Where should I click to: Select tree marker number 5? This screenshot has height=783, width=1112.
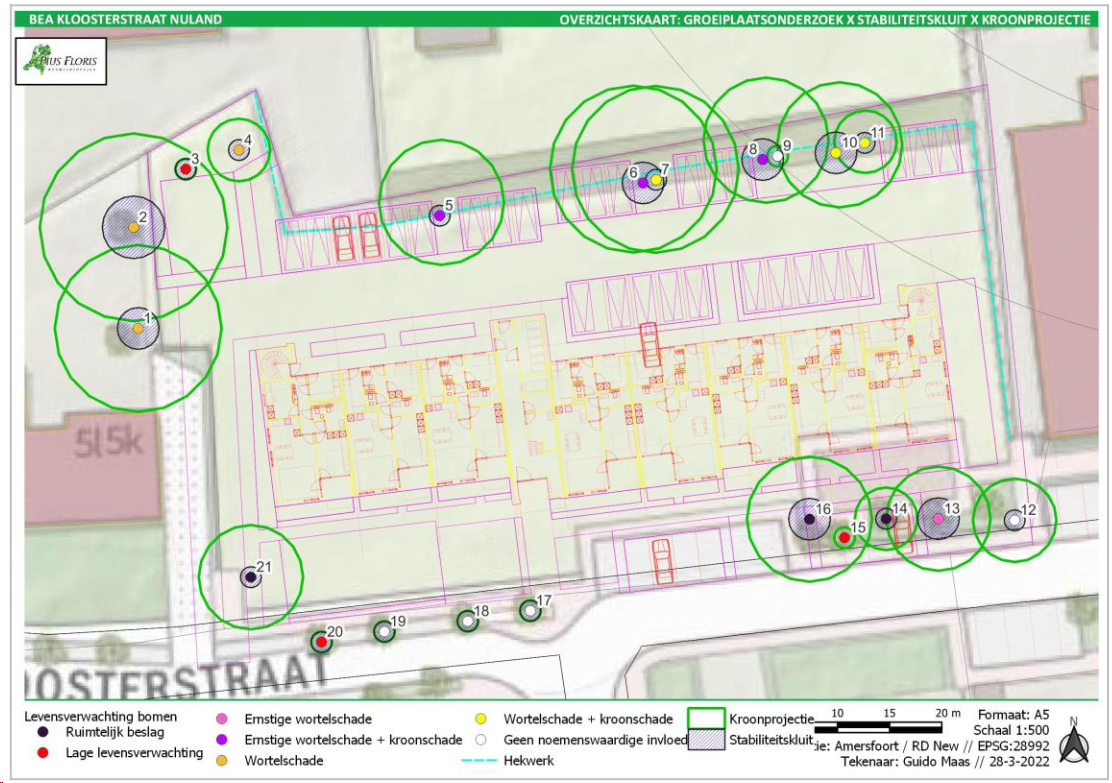[x=440, y=215]
